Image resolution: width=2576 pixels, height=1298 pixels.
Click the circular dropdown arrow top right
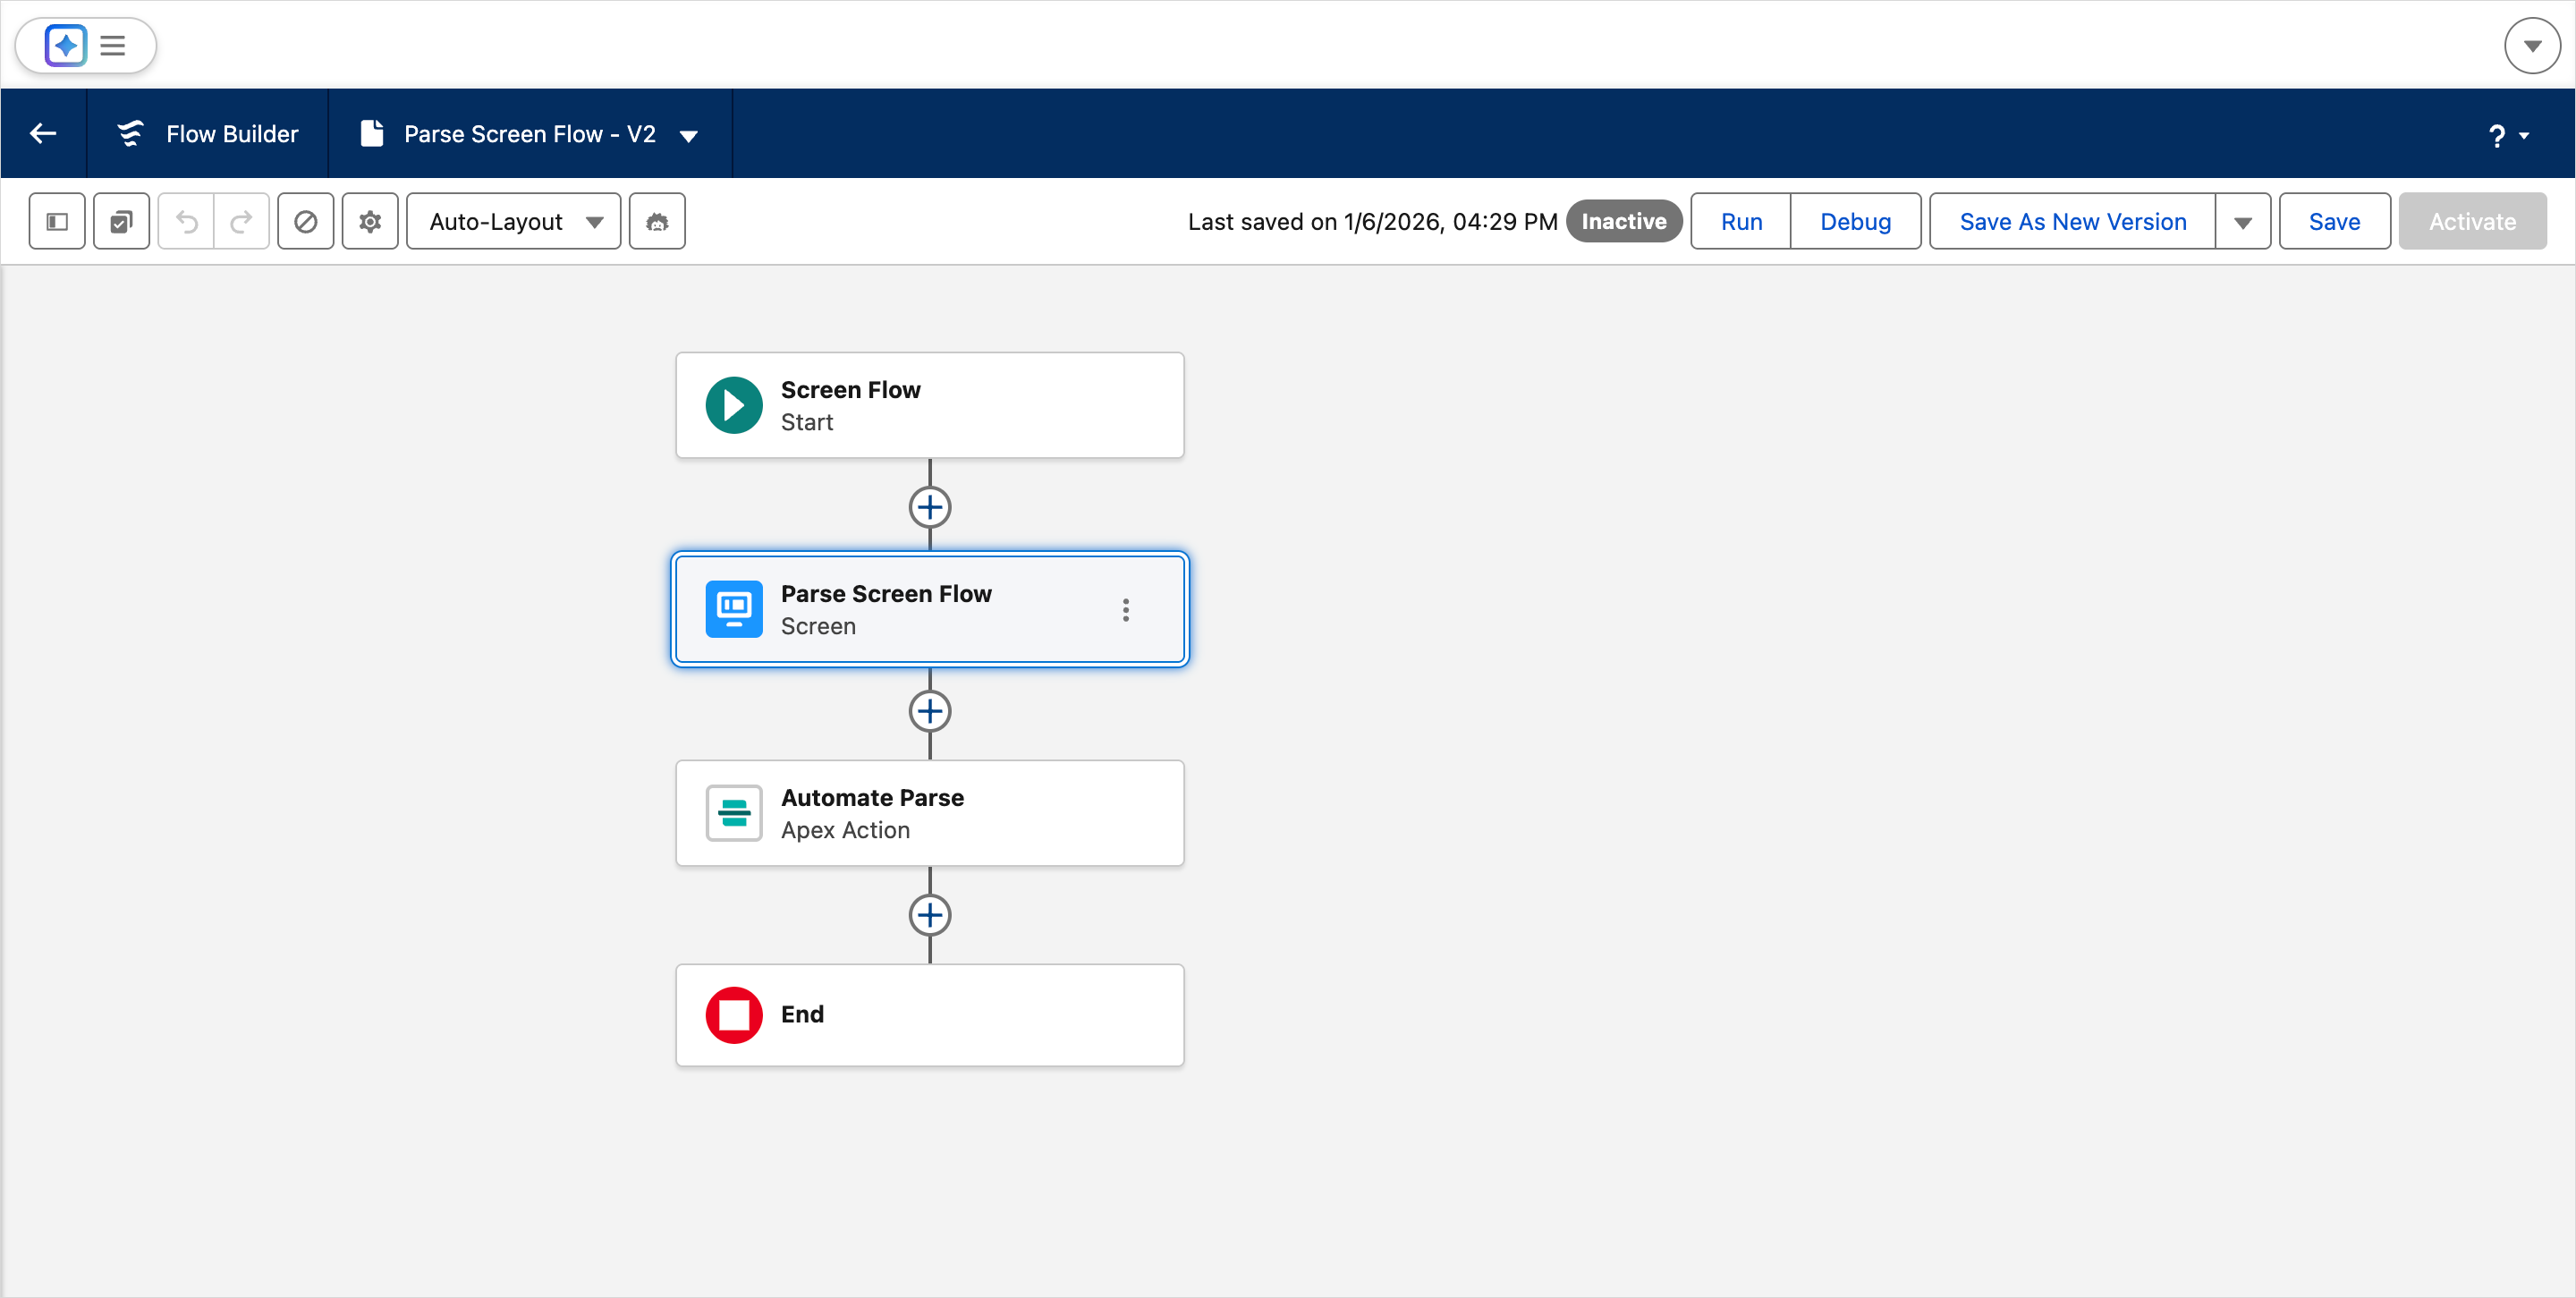pos(2532,46)
